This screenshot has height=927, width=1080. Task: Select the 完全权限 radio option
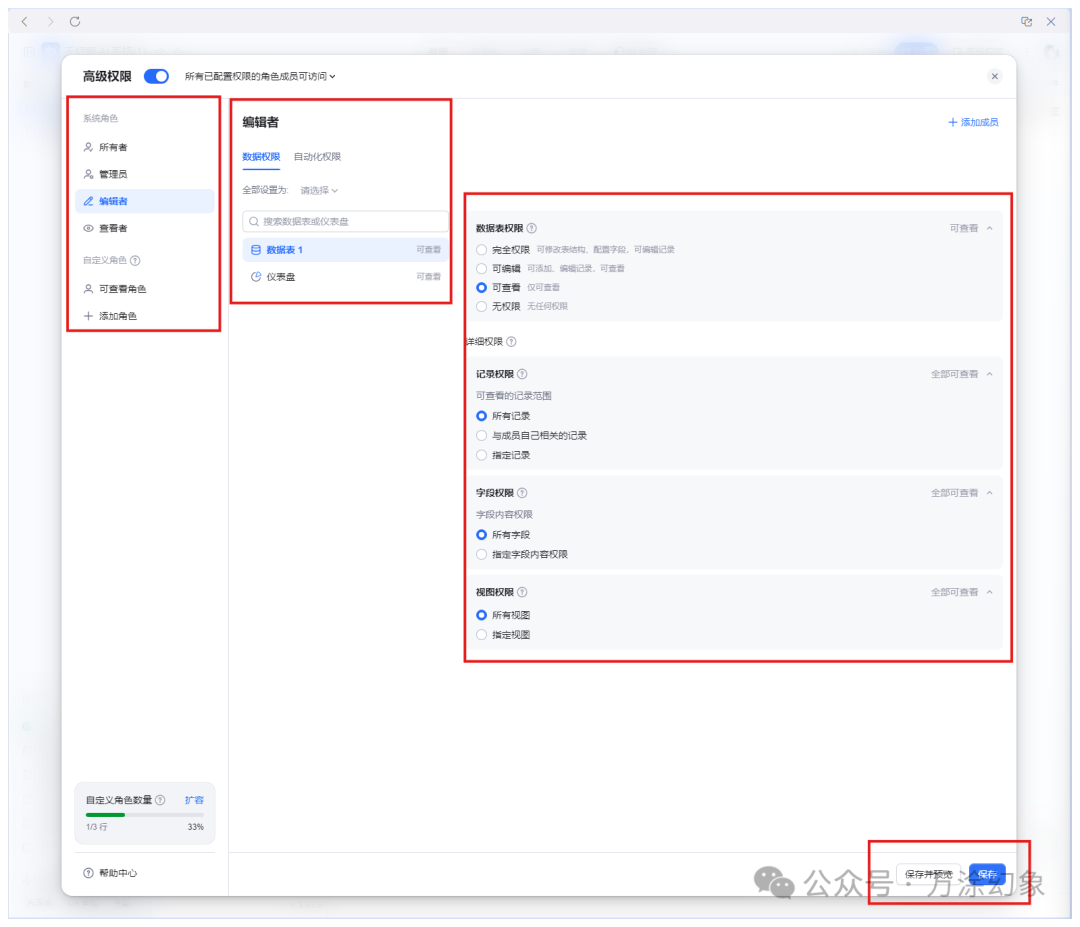click(x=481, y=249)
